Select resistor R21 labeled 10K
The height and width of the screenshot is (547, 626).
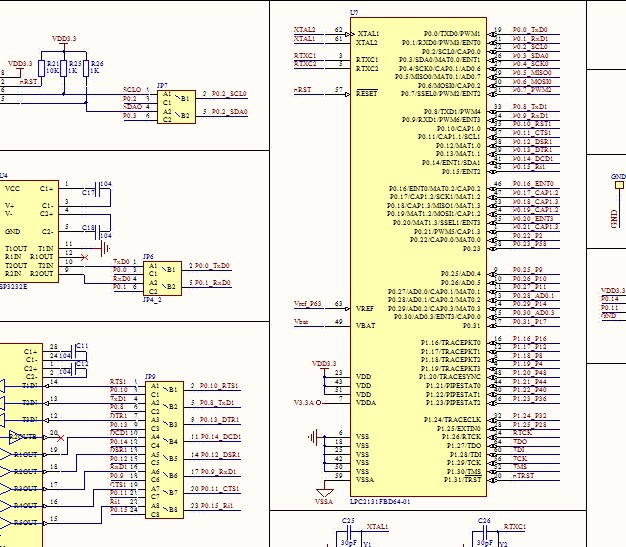pyautogui.click(x=41, y=68)
